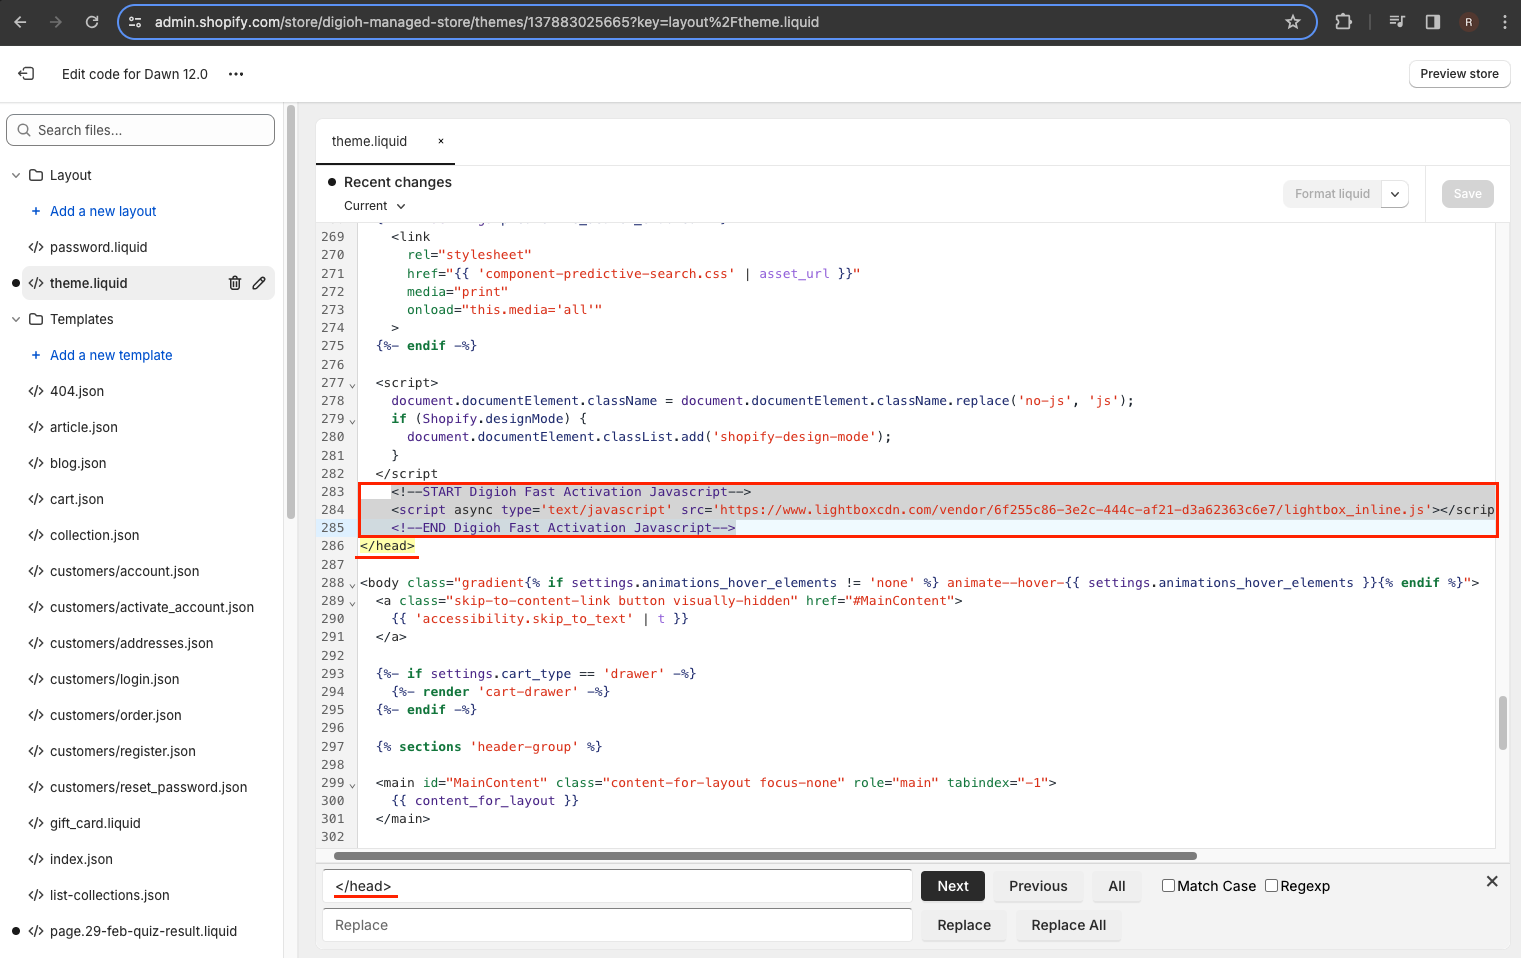Switch to the theme.liquid tab
Image resolution: width=1521 pixels, height=958 pixels.
point(369,141)
